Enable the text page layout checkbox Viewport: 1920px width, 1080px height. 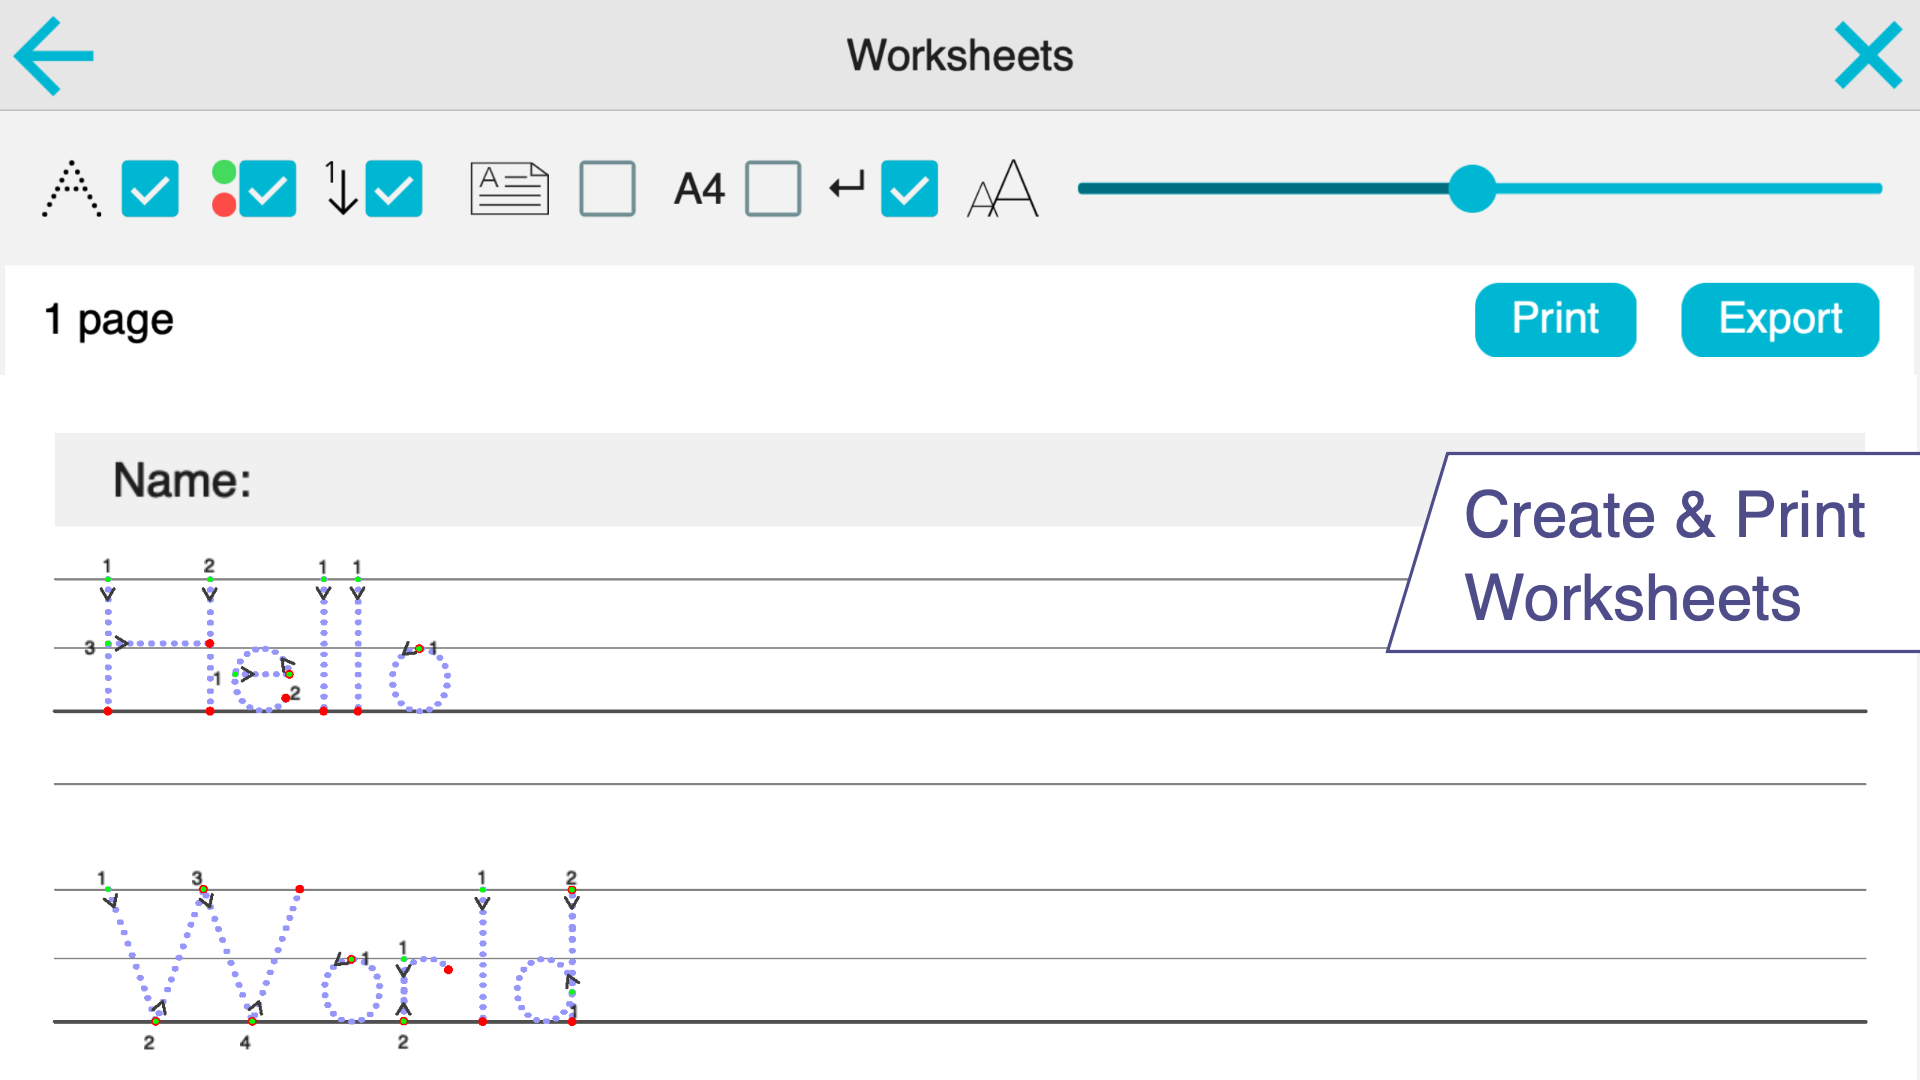pos(607,189)
